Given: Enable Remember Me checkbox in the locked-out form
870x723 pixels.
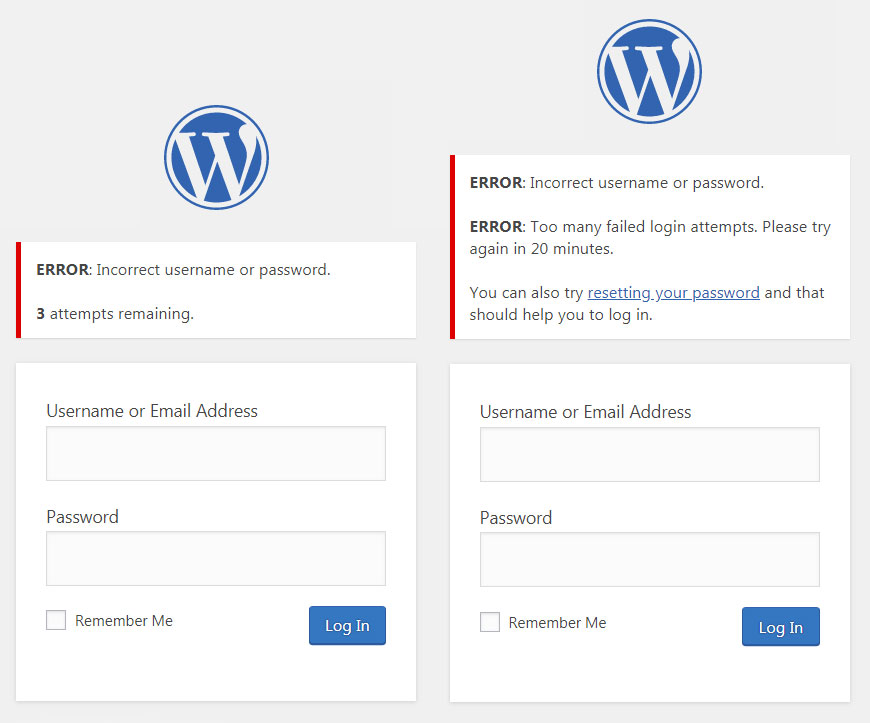Looking at the screenshot, I should coord(490,623).
